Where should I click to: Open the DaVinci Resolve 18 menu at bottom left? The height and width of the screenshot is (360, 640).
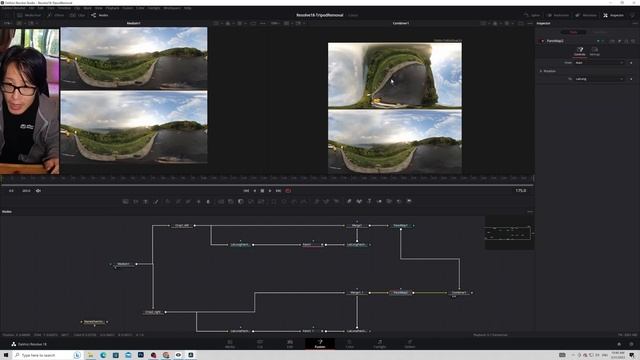point(29,344)
